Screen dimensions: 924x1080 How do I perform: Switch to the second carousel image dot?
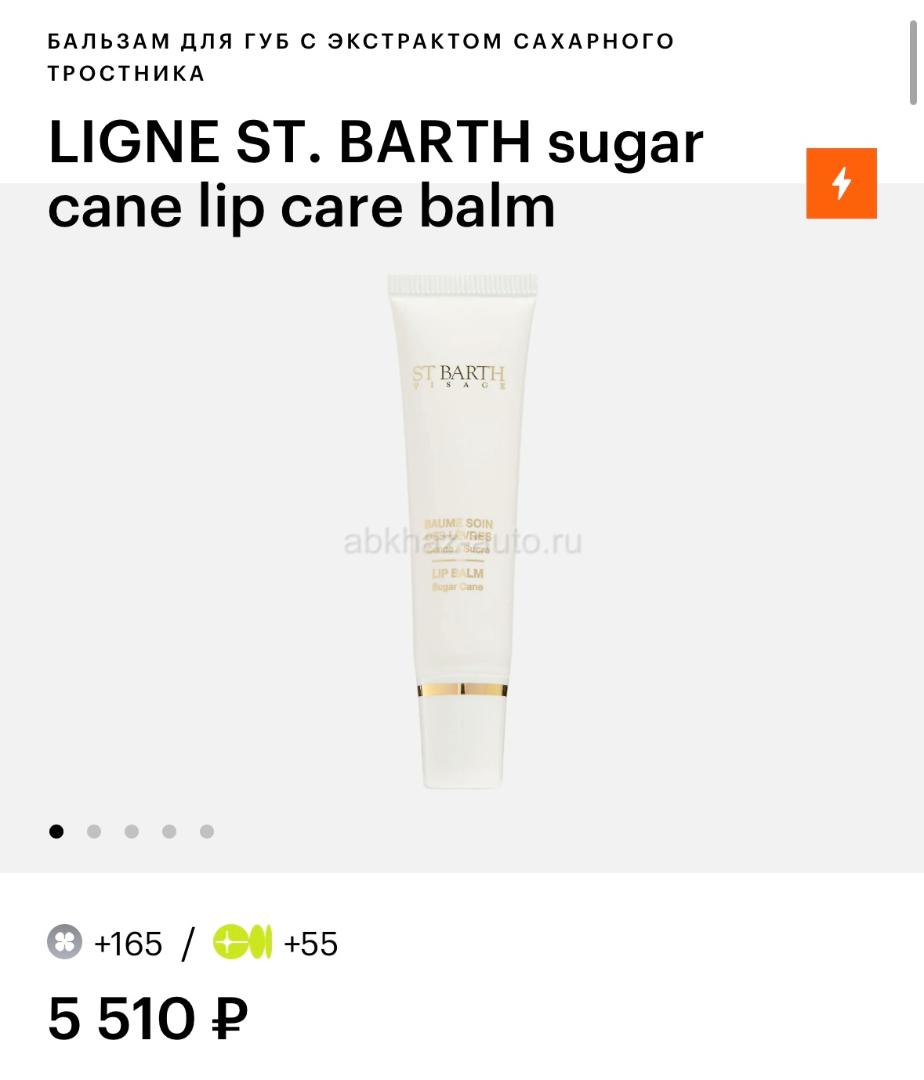click(94, 831)
